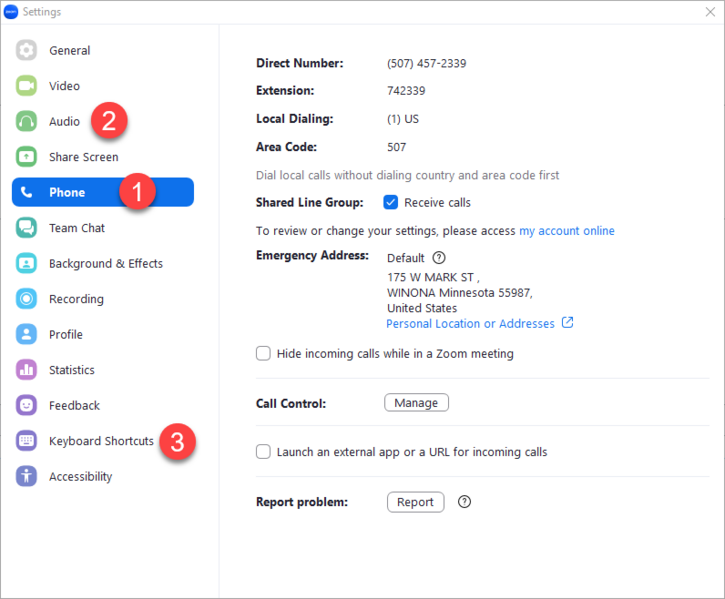Follow the Personal Location or Addresses link
This screenshot has height=599, width=725.
[470, 324]
